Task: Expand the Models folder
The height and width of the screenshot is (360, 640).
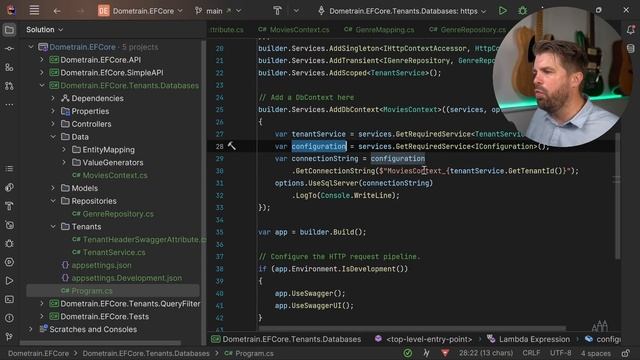Action: [53, 188]
